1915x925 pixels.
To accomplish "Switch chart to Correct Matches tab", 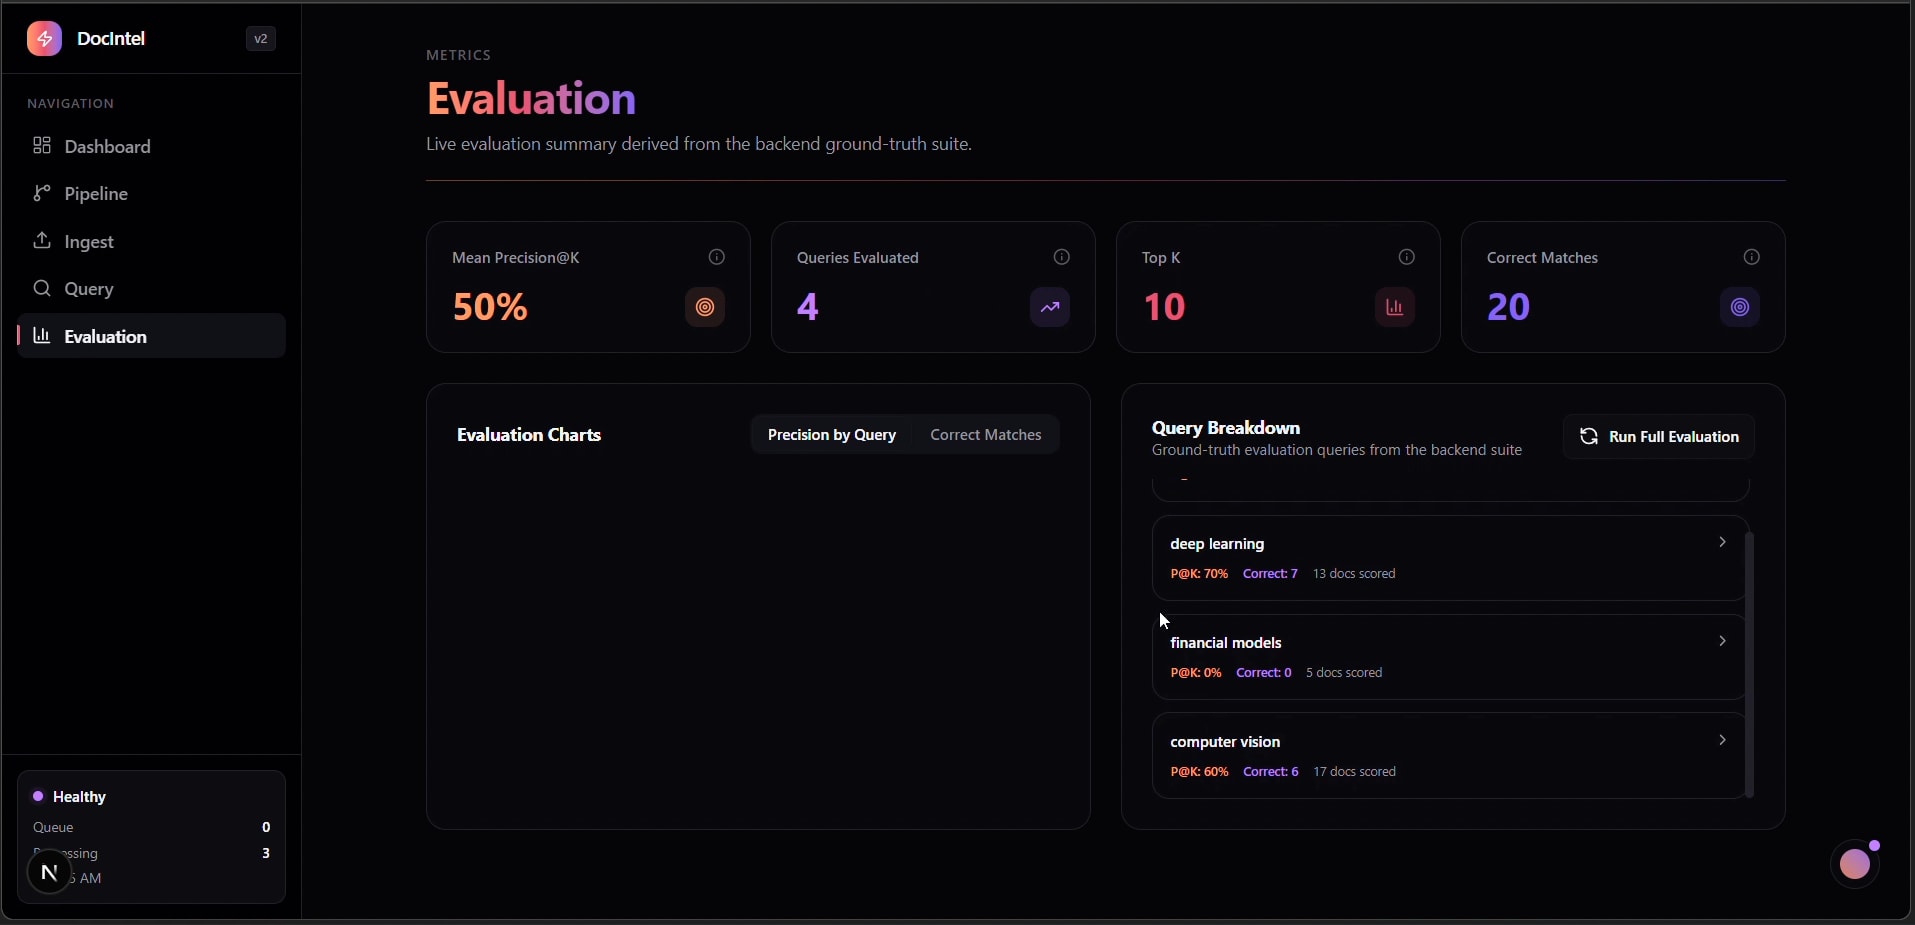I will click(986, 435).
